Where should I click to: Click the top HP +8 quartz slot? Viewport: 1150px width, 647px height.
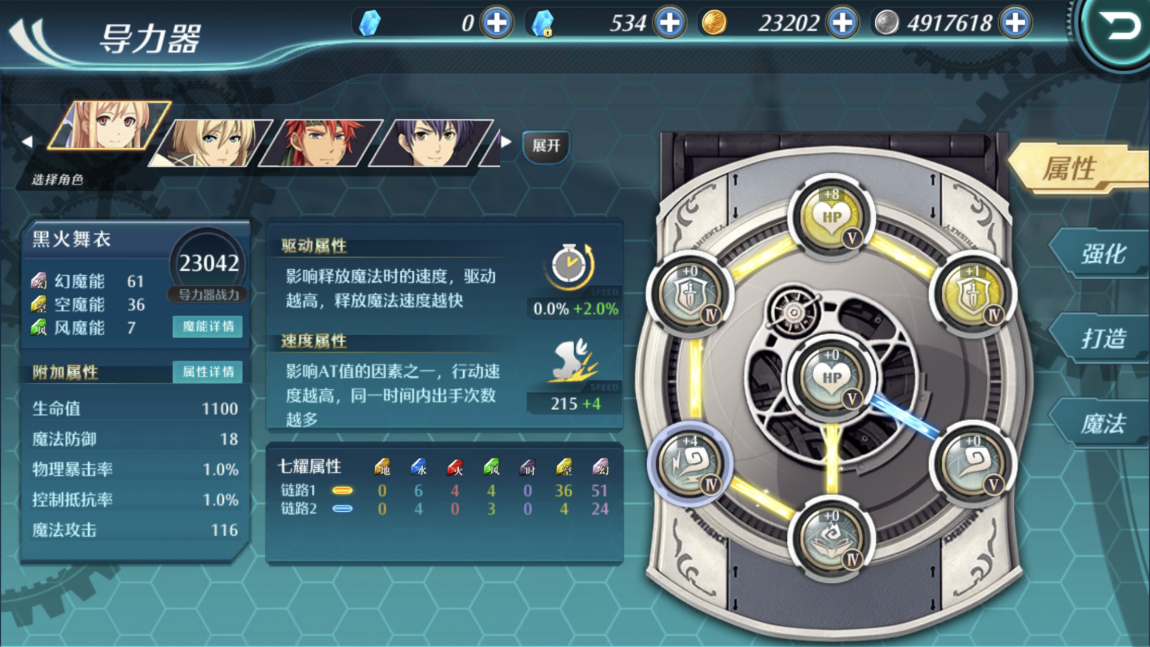(x=831, y=217)
